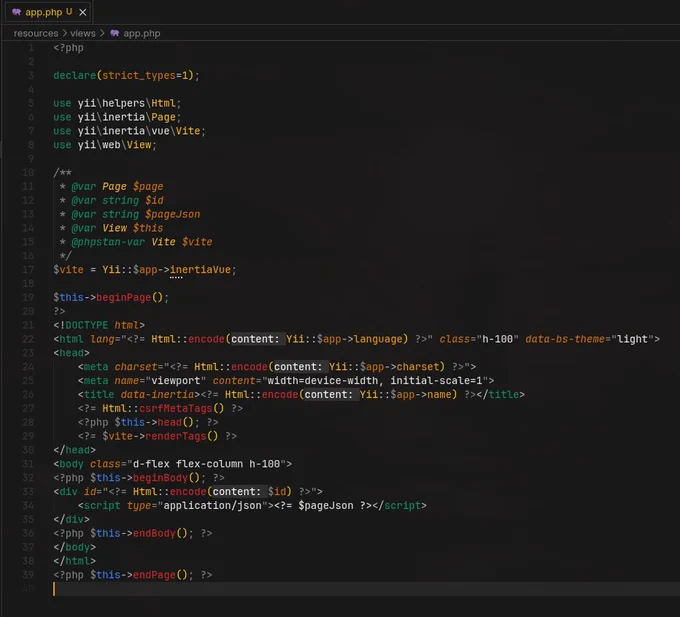
Task: Close the app.php tab
Action: [x=82, y=12]
